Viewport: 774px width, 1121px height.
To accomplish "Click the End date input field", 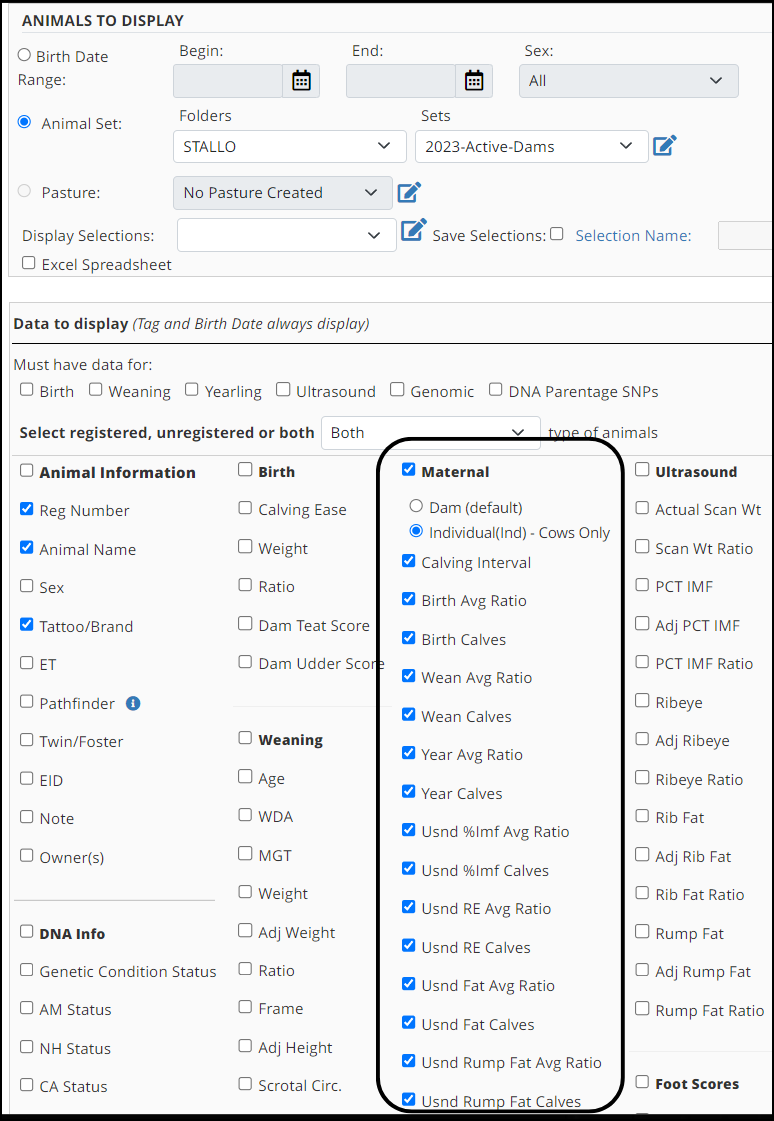I will coord(401,81).
